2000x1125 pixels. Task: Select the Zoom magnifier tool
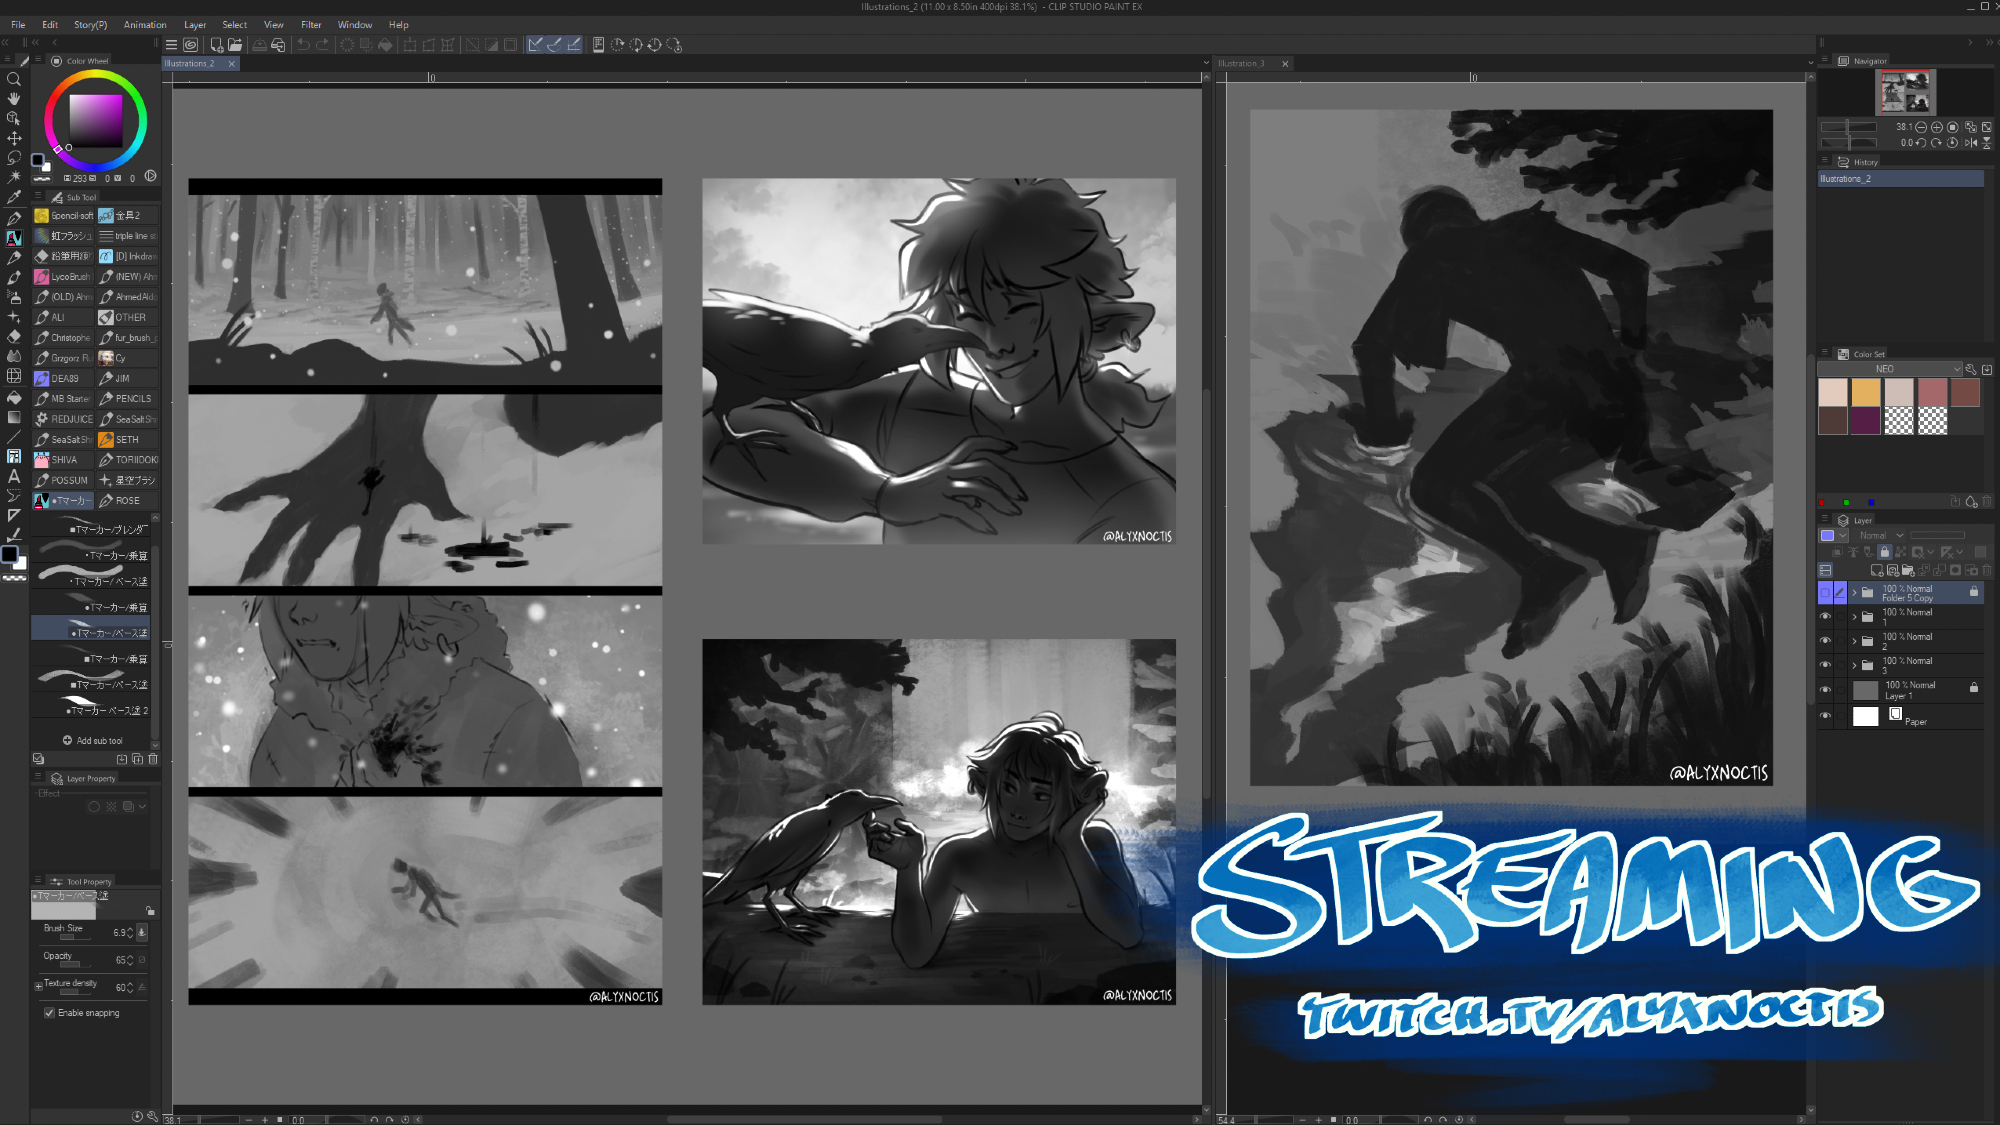coord(14,79)
